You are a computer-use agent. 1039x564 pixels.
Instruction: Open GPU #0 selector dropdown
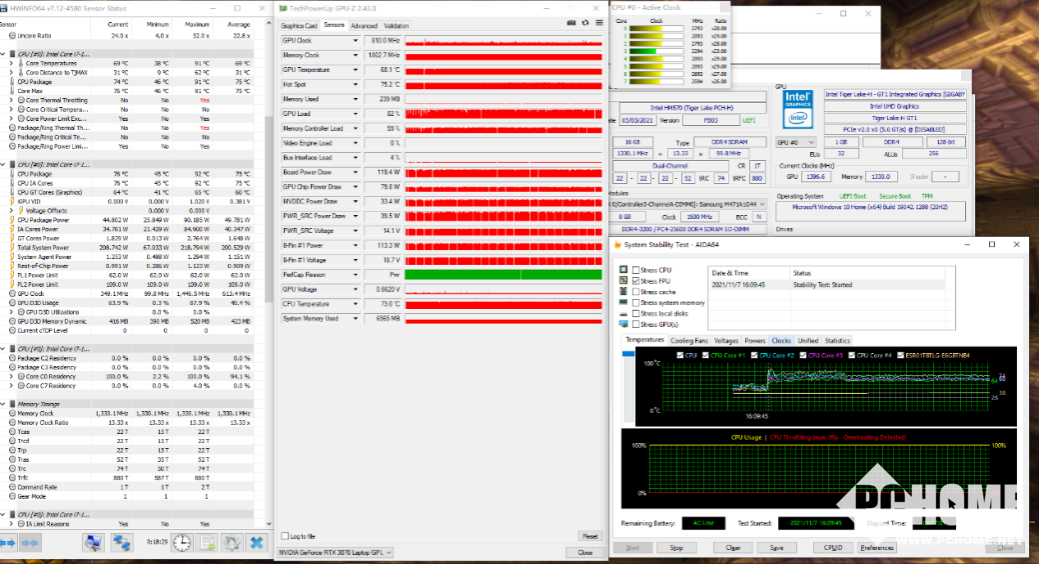click(796, 142)
